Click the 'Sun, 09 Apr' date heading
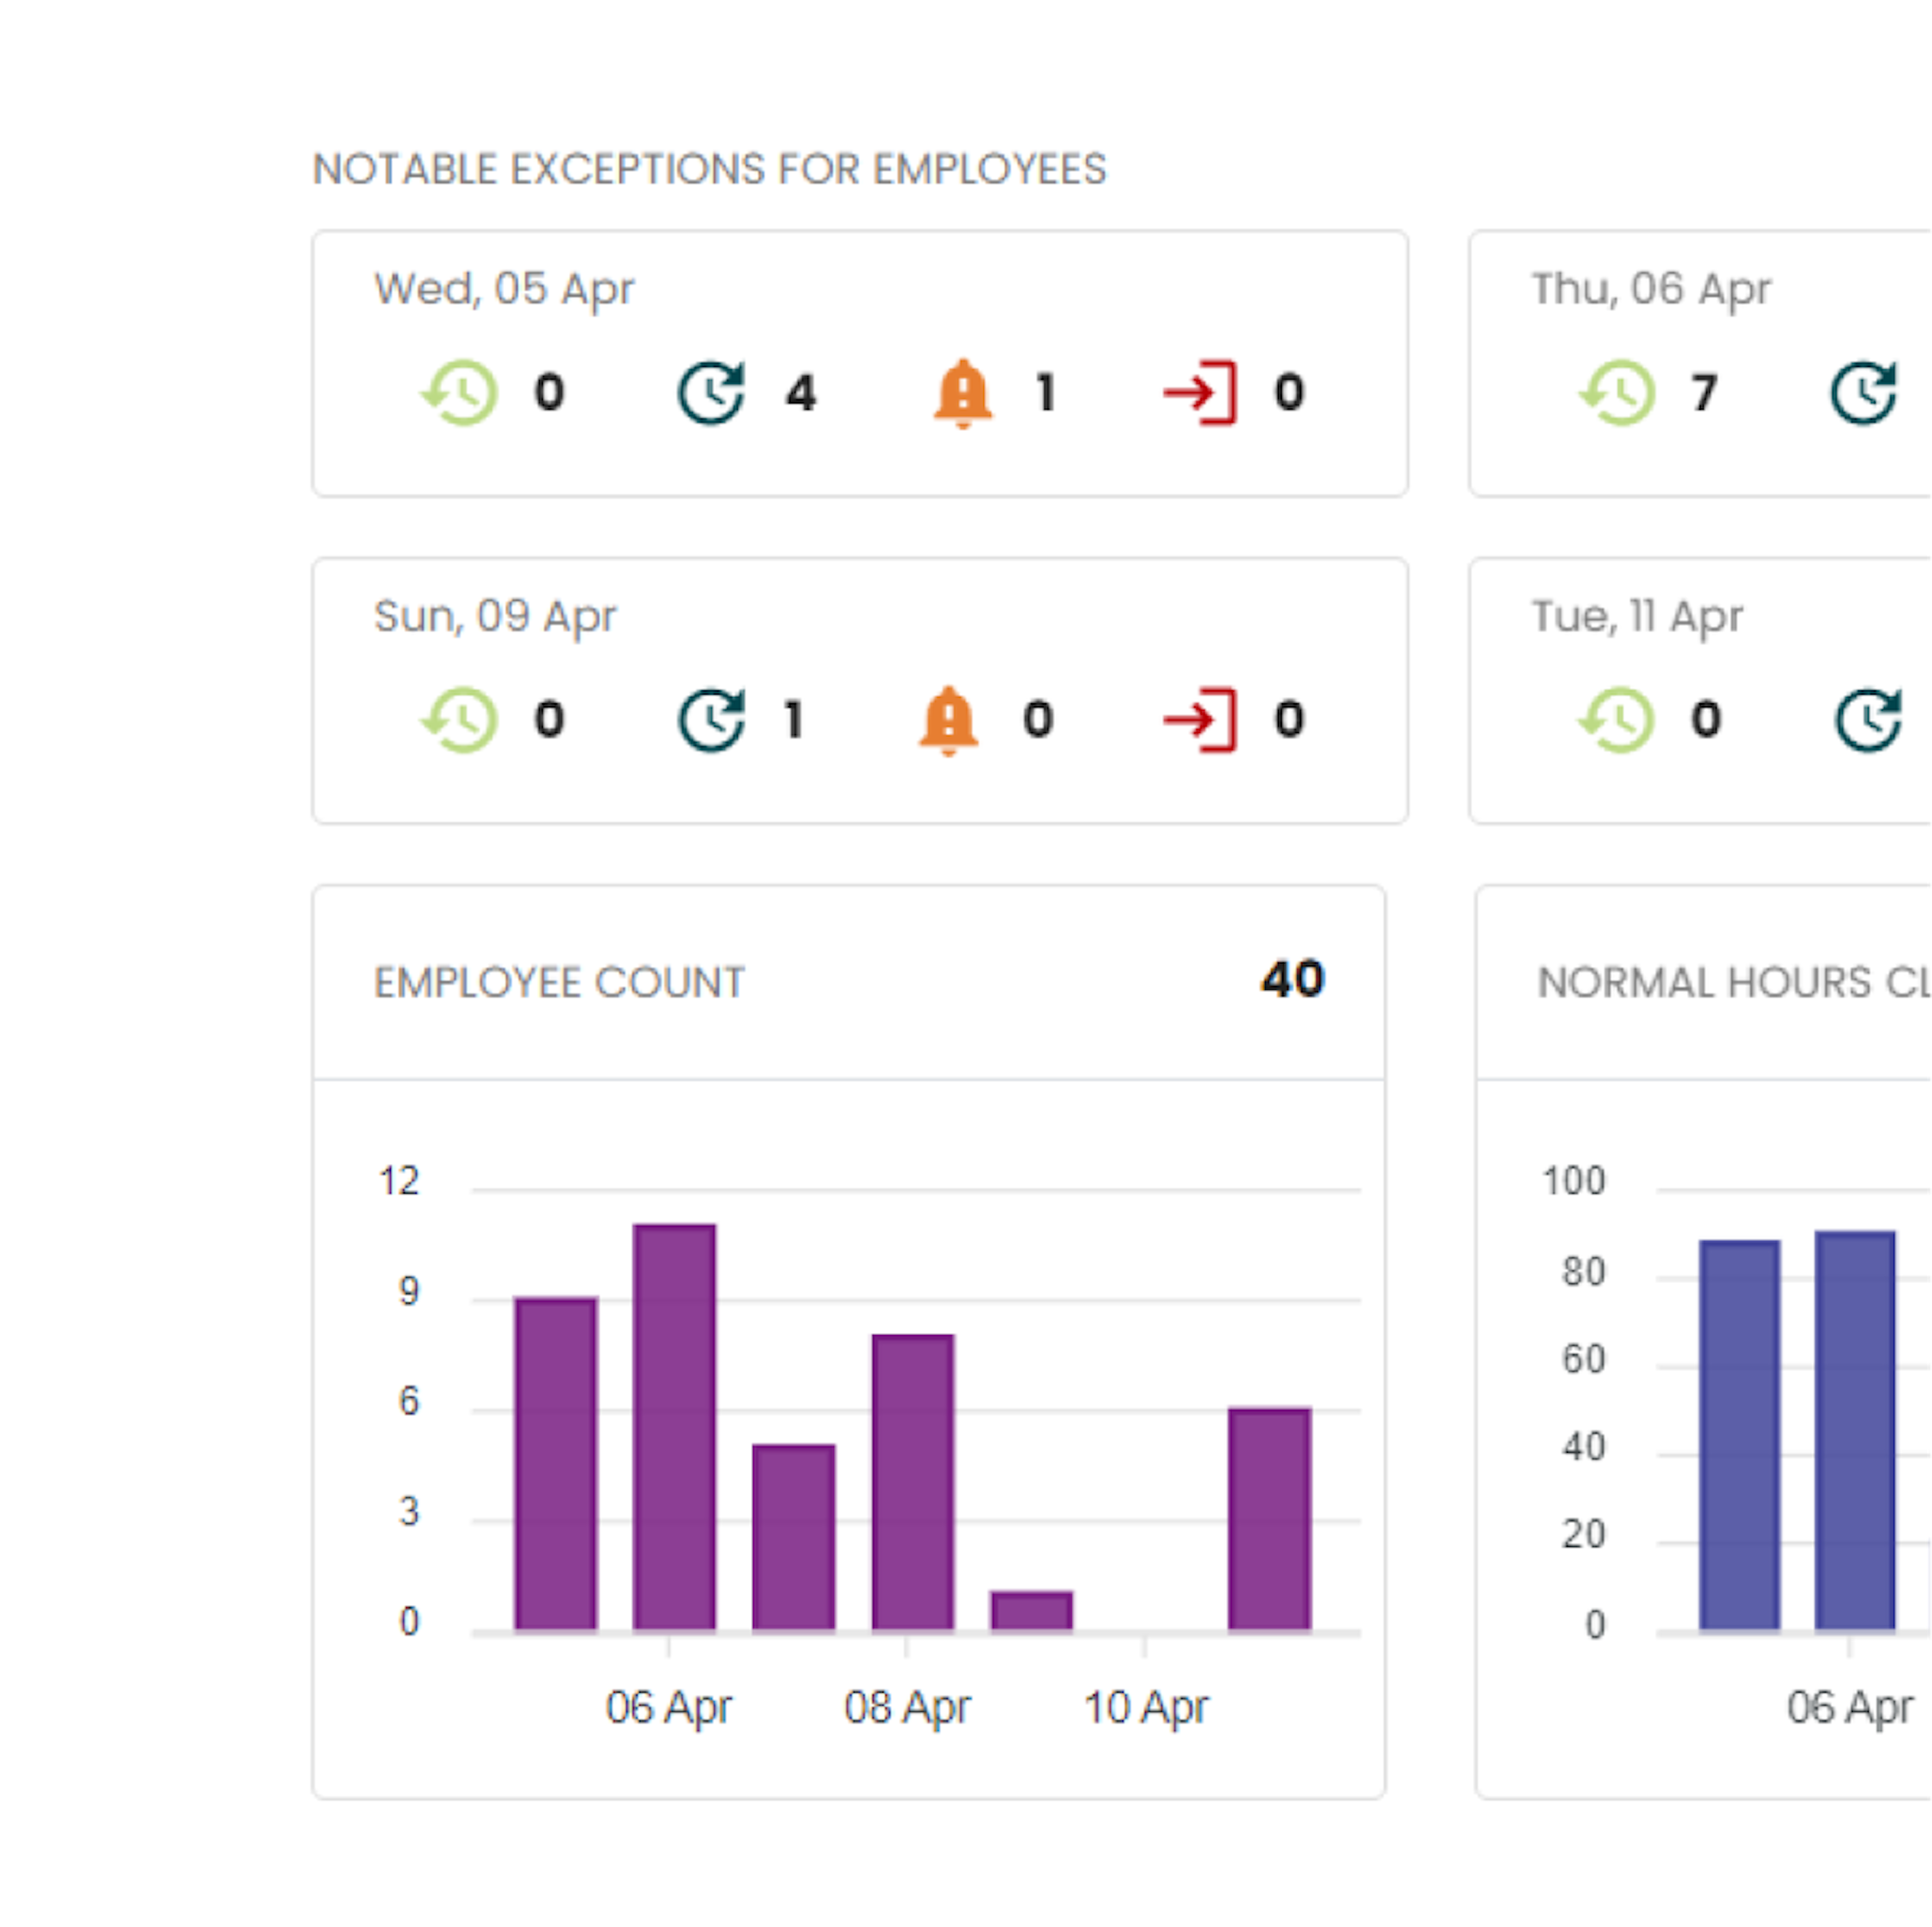 pos(495,616)
